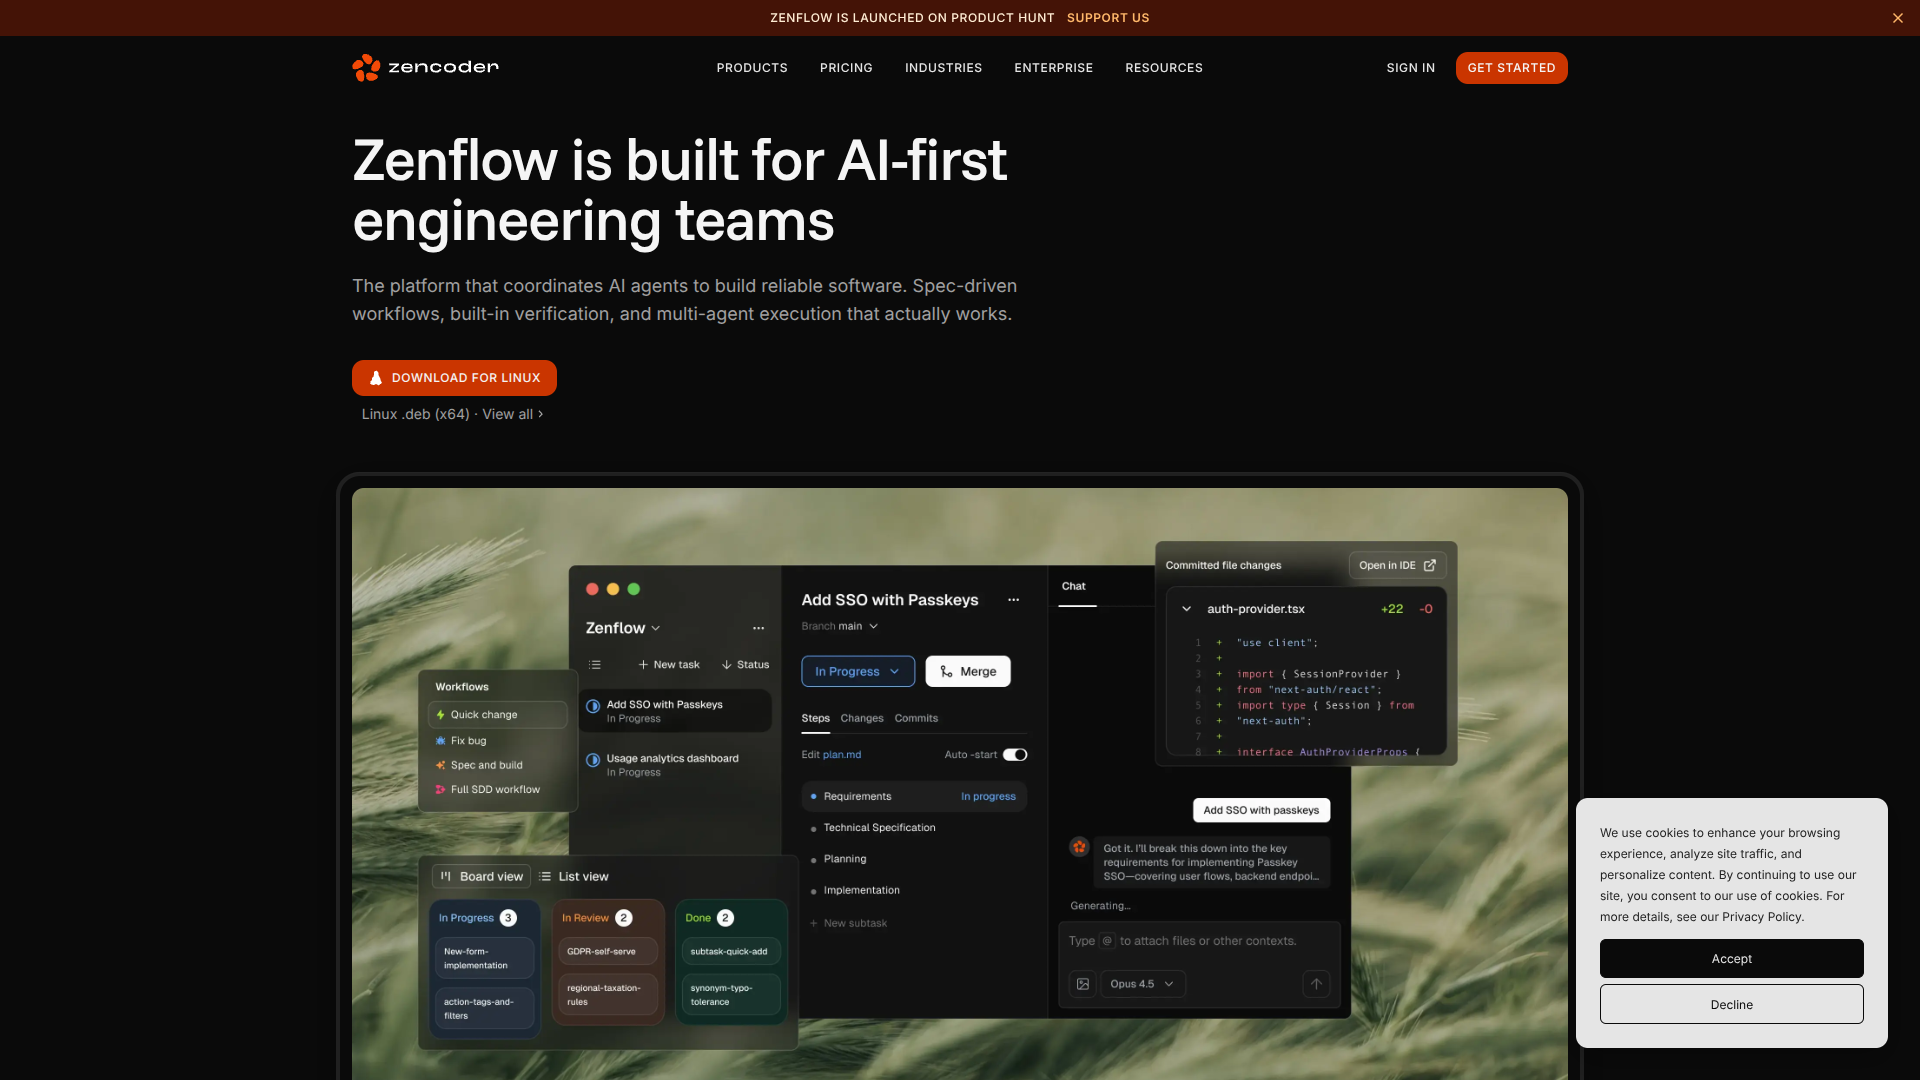The image size is (1920, 1080).
Task: Select the Quick change workflow lightning icon
Action: (x=441, y=714)
